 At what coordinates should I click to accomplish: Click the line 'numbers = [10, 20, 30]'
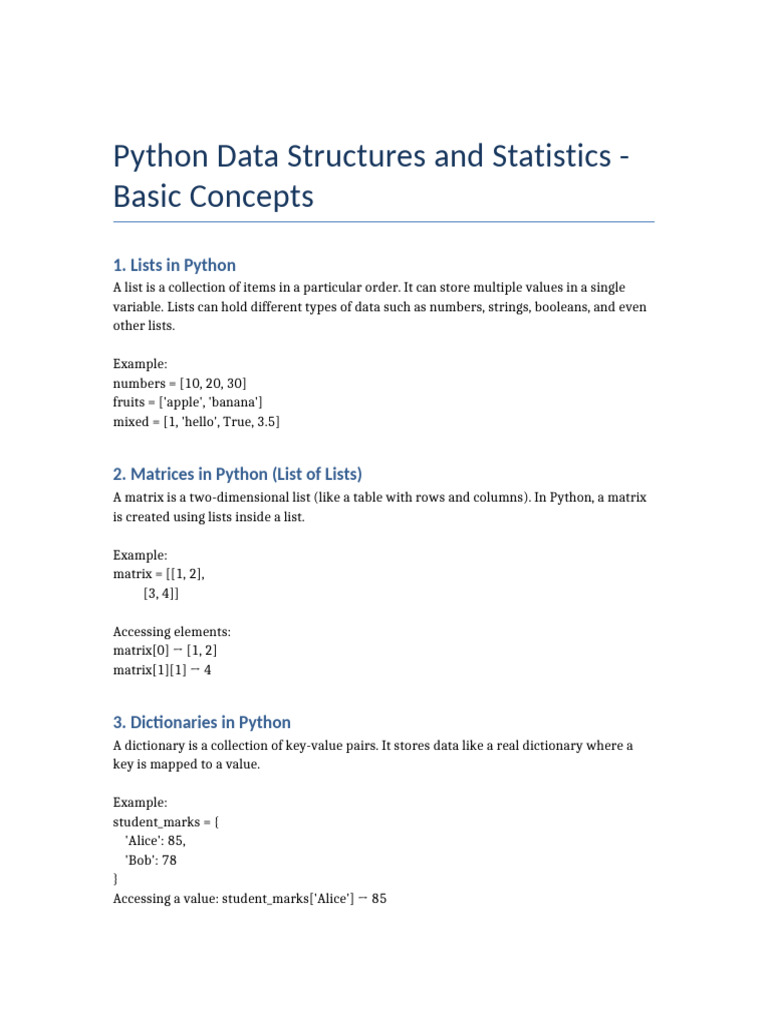pyautogui.click(x=180, y=383)
